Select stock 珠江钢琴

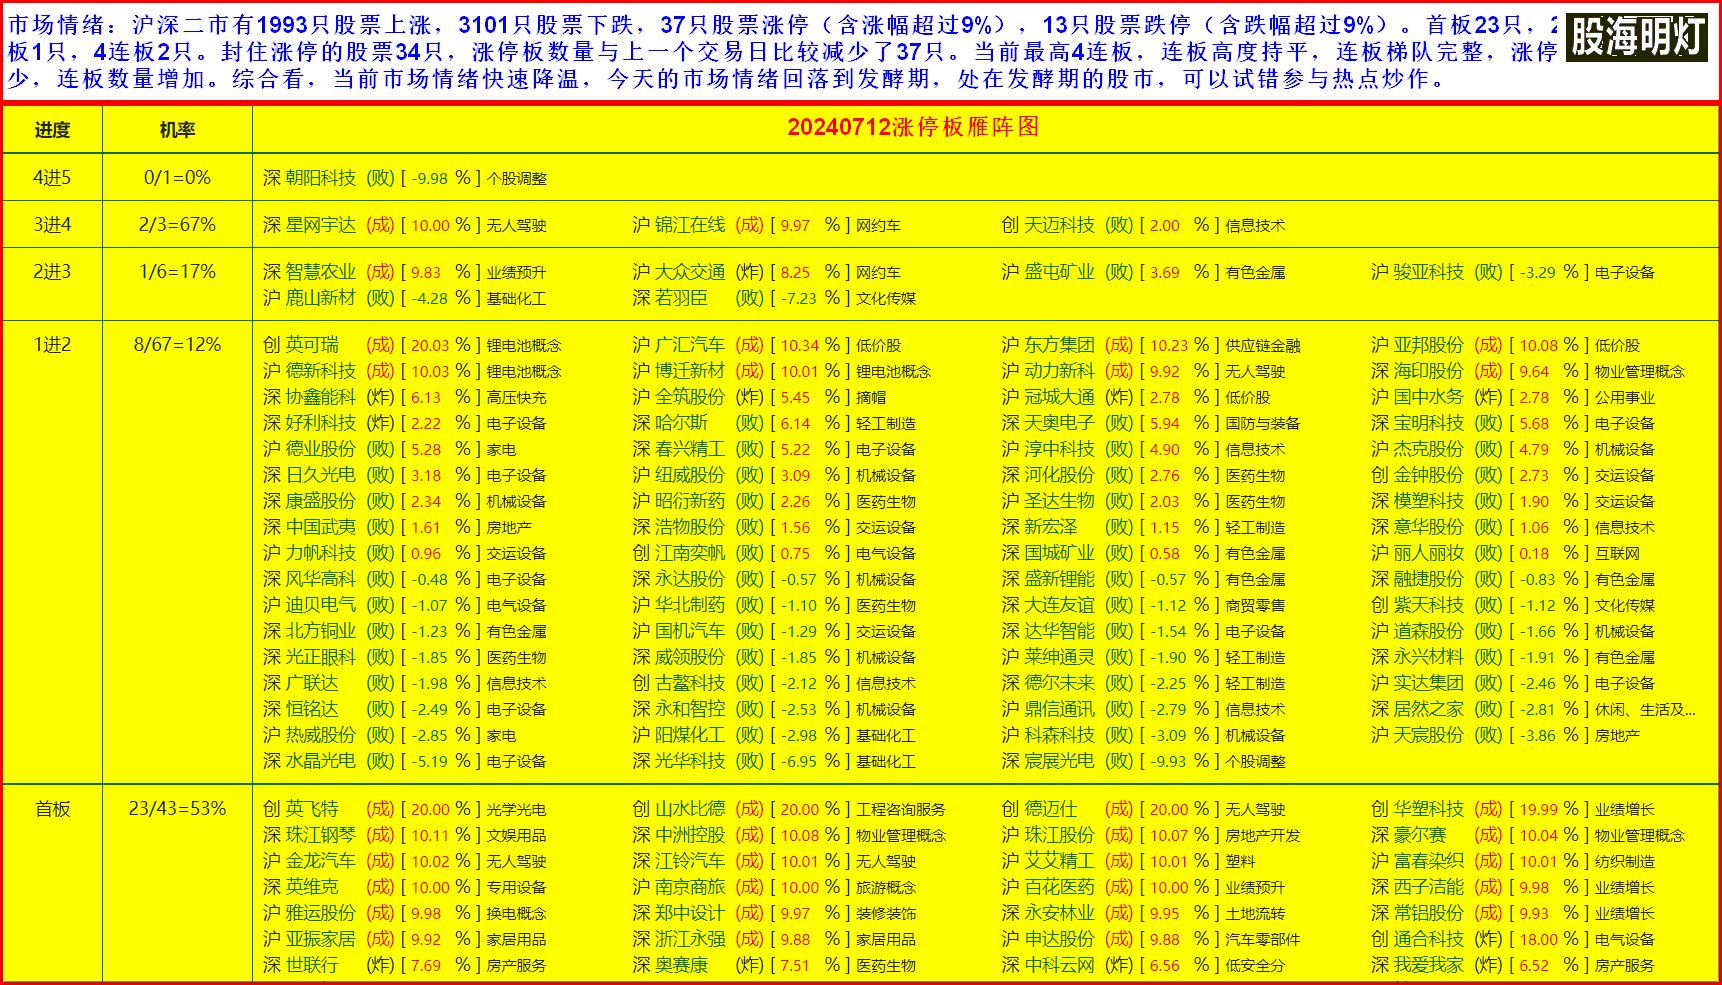[x=320, y=835]
